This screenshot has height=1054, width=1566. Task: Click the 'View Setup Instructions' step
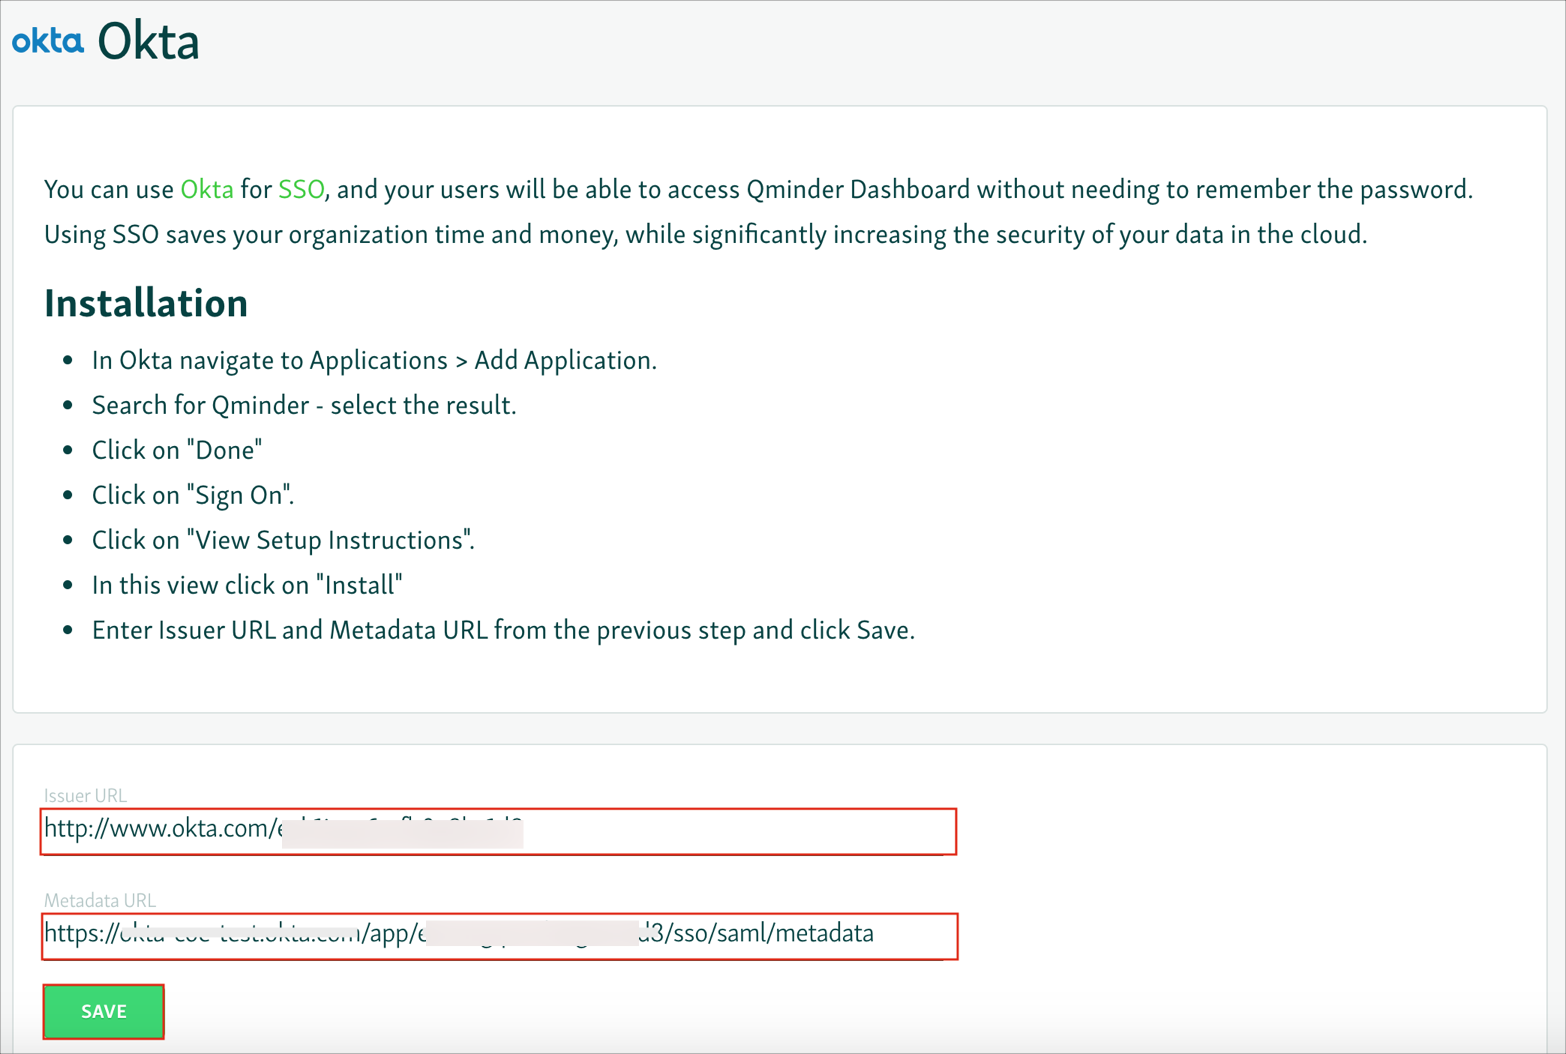(283, 540)
